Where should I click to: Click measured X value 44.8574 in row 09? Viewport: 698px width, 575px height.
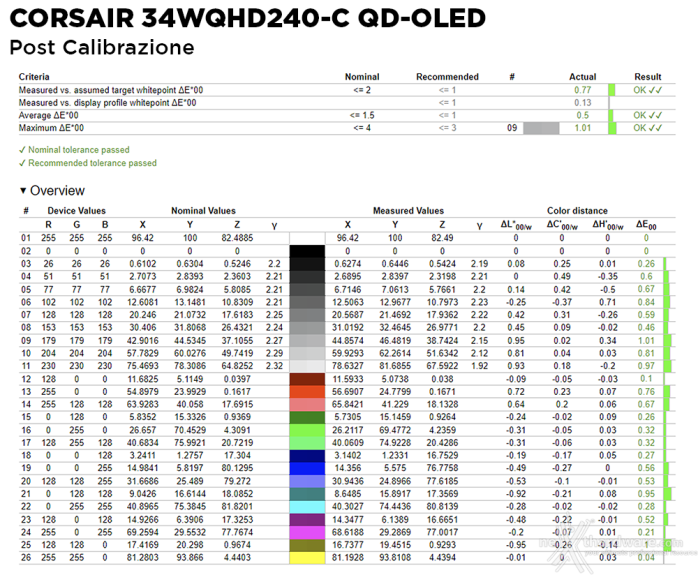point(348,340)
